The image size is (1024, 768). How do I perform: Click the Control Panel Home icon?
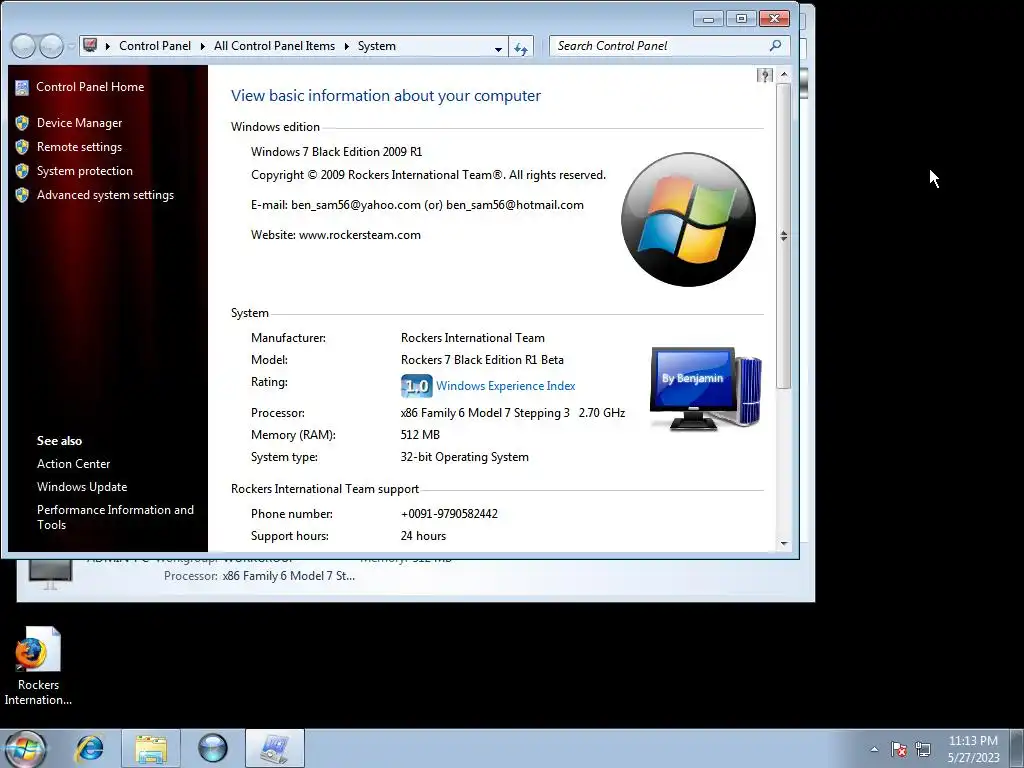(x=22, y=87)
